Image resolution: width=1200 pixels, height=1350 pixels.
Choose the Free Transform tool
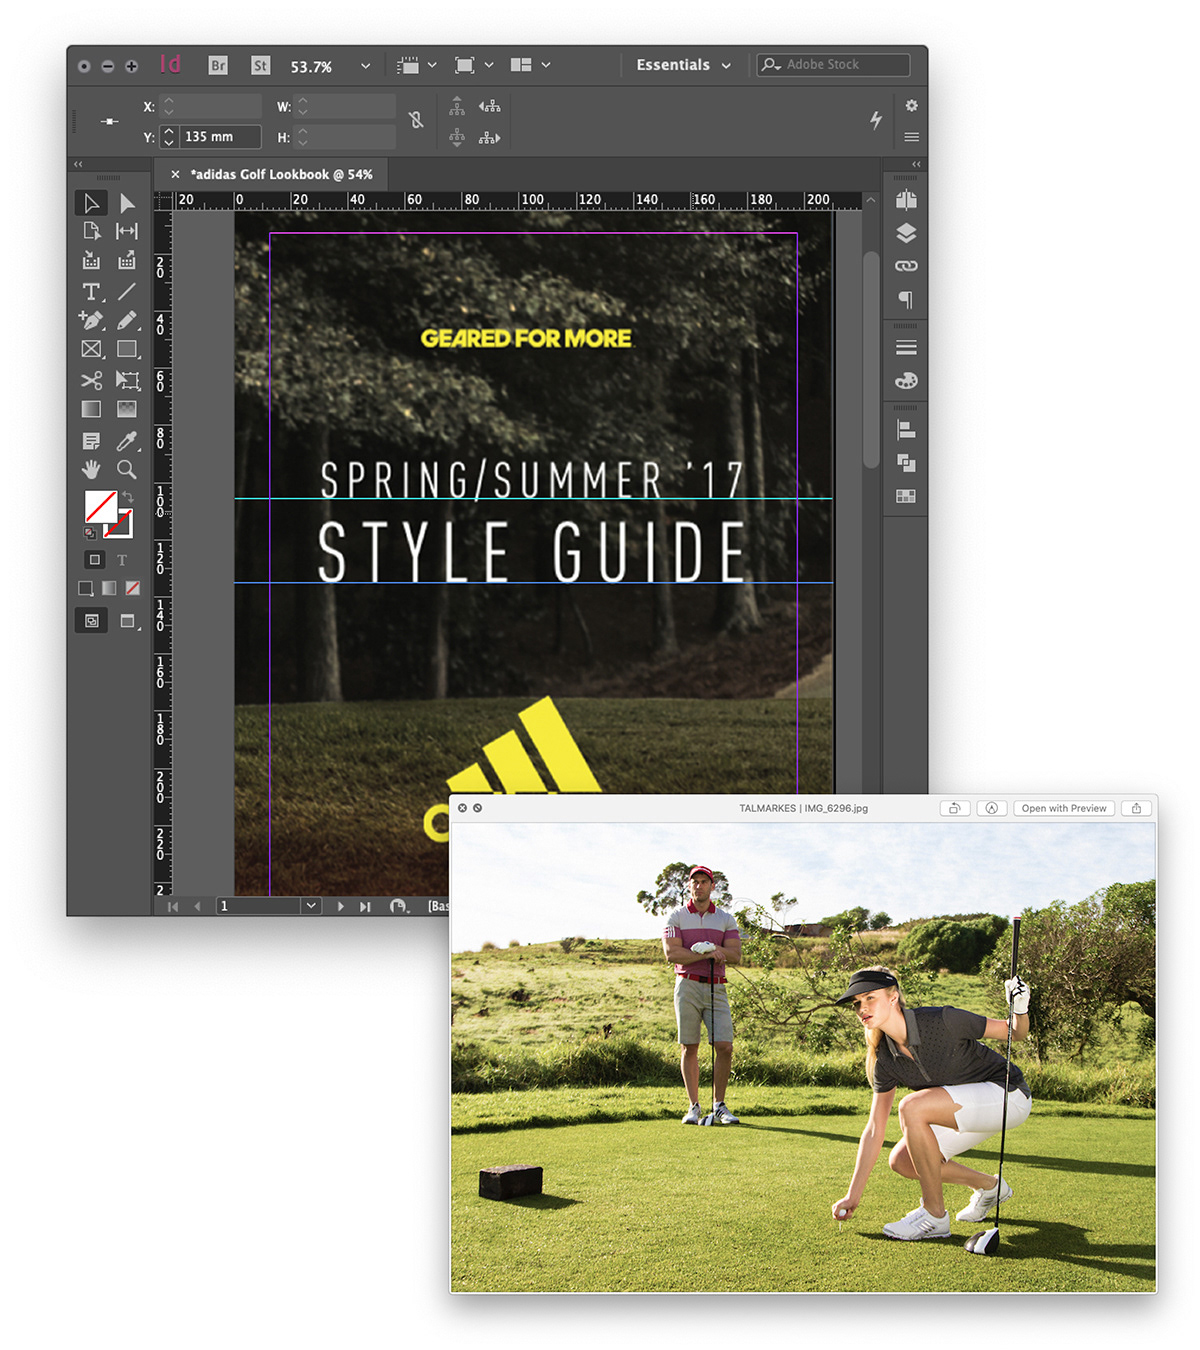(127, 380)
